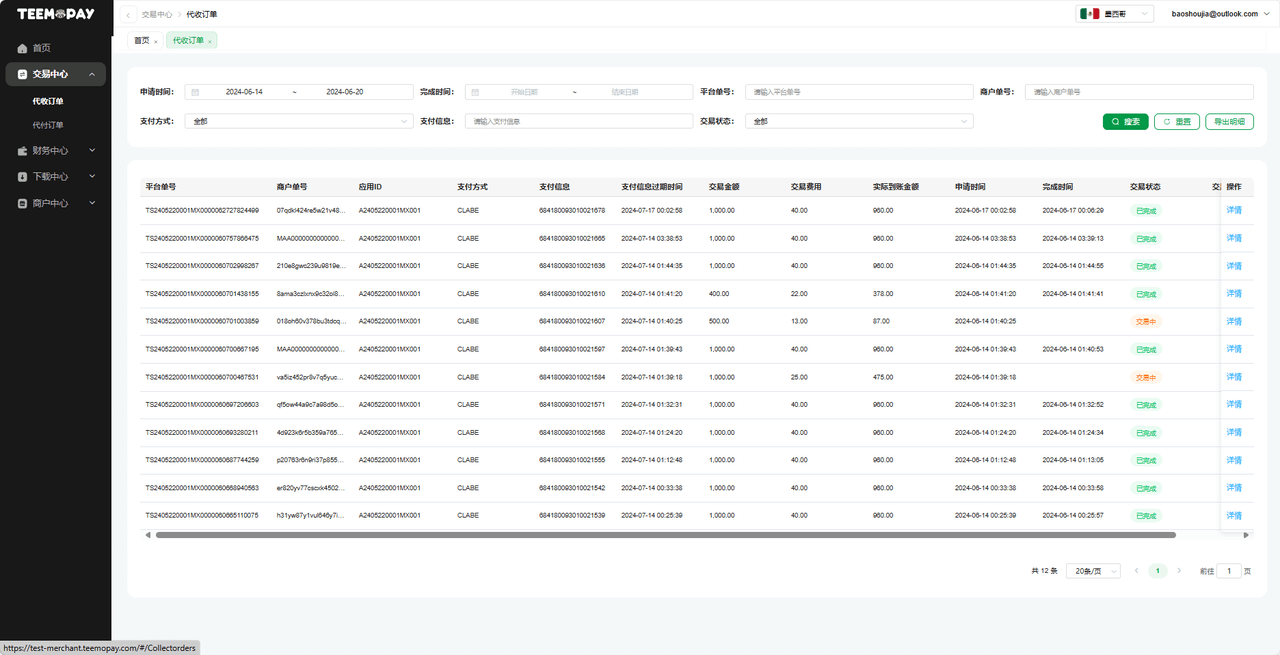The image size is (1280, 655).
Task: Open 详情 for order TS2405220001MX0000060700467531
Action: coord(1234,377)
